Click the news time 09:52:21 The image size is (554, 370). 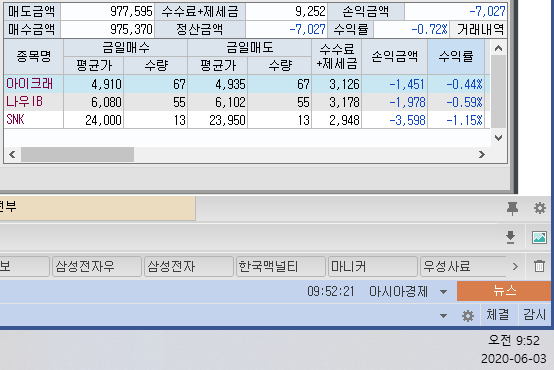[330, 292]
